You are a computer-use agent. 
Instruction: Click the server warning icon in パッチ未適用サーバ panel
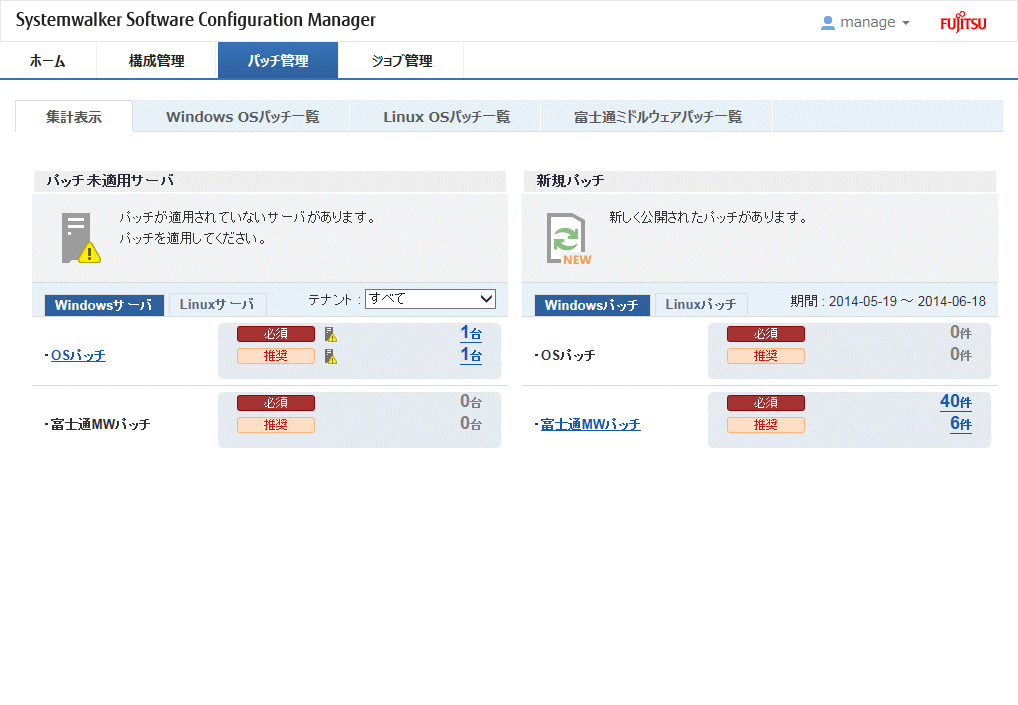pos(81,238)
